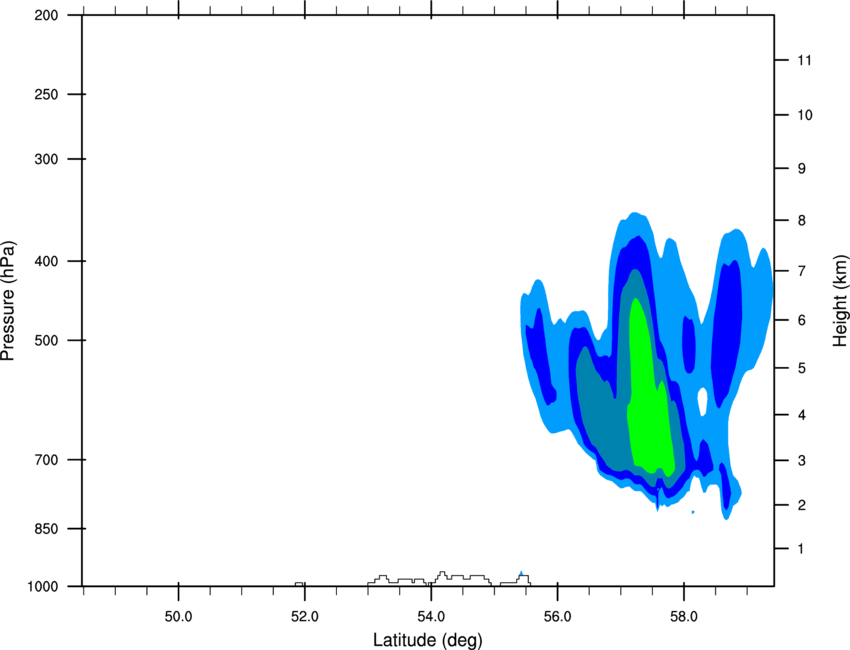
Task: Click the 11 km height label
Action: pos(805,60)
